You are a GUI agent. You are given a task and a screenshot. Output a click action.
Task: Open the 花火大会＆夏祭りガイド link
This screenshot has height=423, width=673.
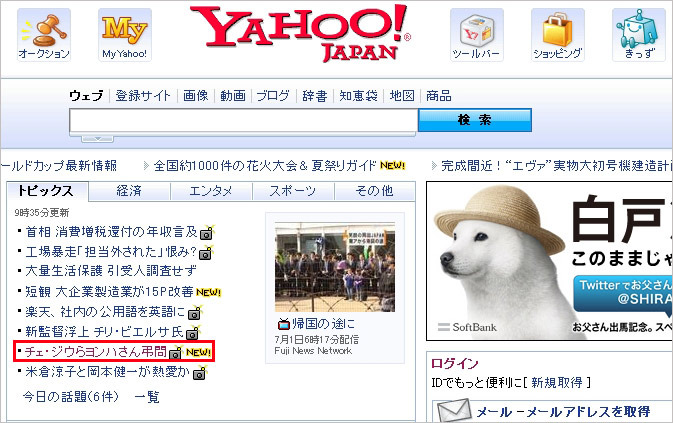point(265,166)
